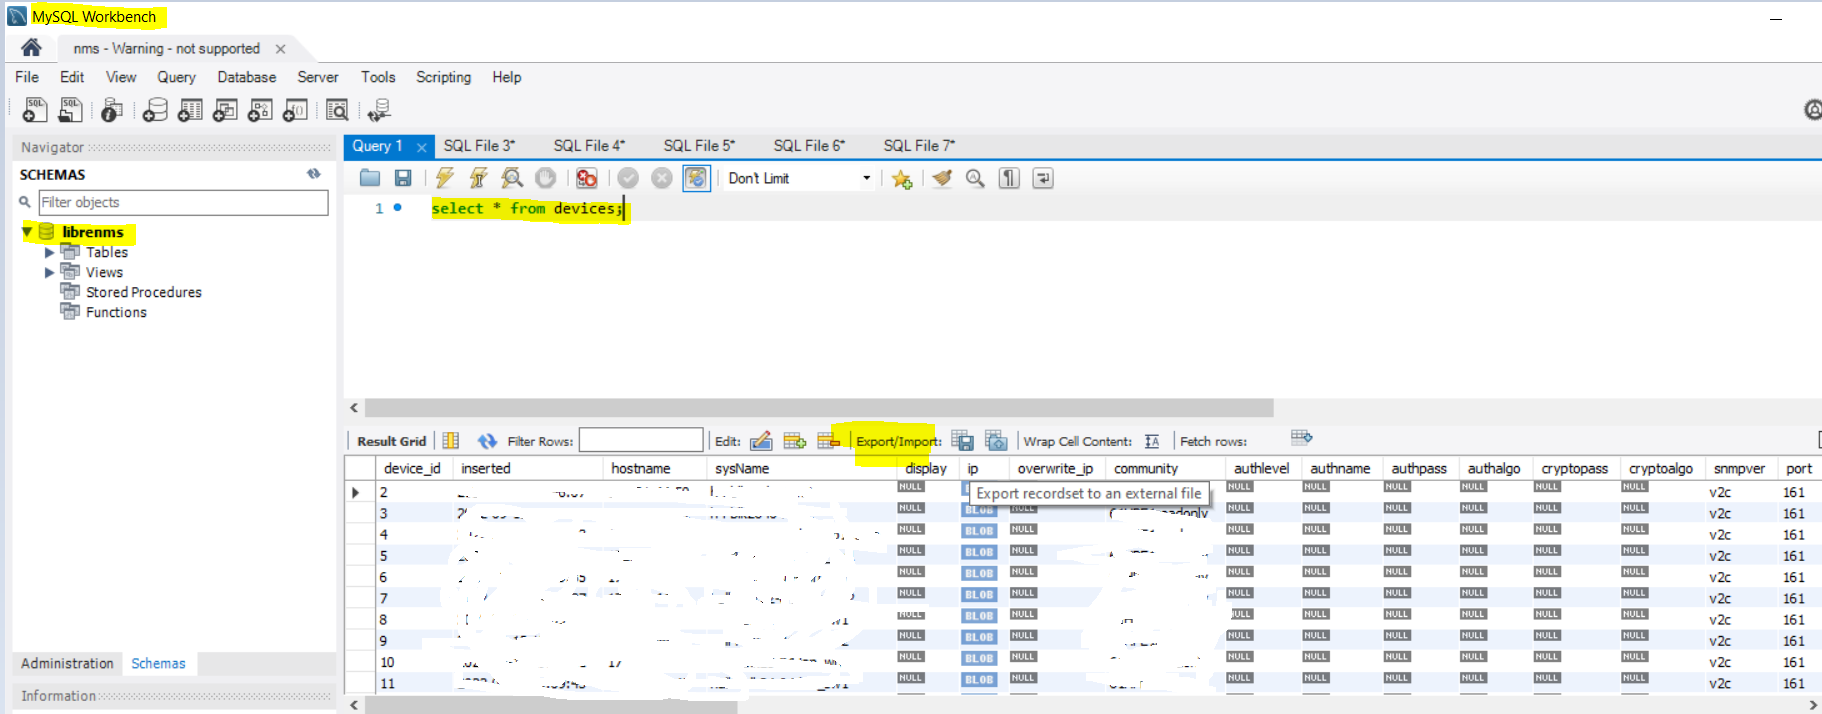Viewport: 1822px width, 714px height.
Task: Delete the selected rows from result grid
Action: click(x=829, y=440)
